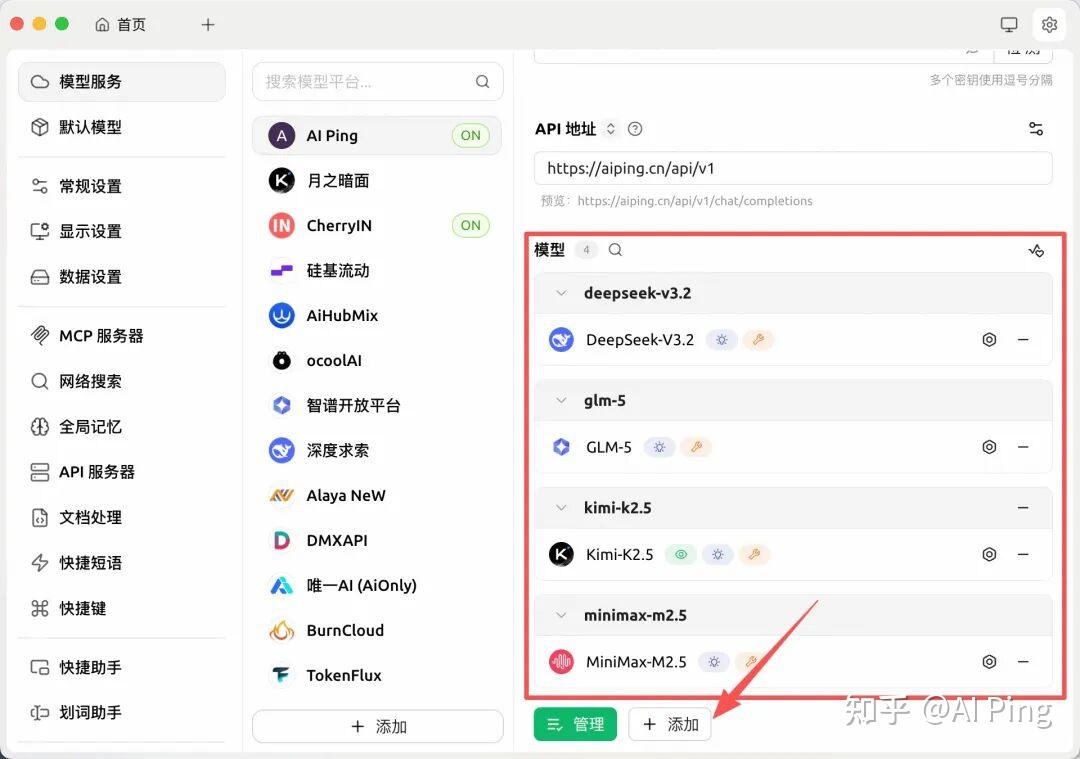Open 快捷短语 settings

point(122,563)
